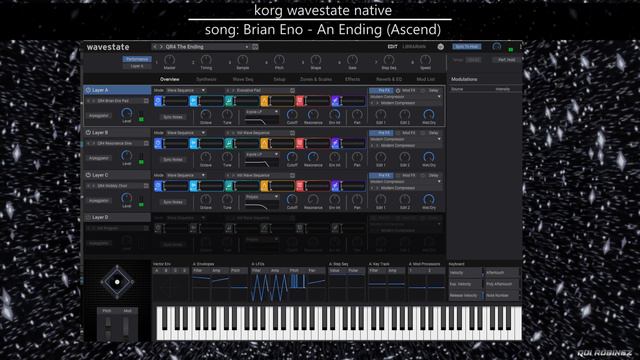
Task: Toggle Layer A Sync Notes
Action: point(173,117)
